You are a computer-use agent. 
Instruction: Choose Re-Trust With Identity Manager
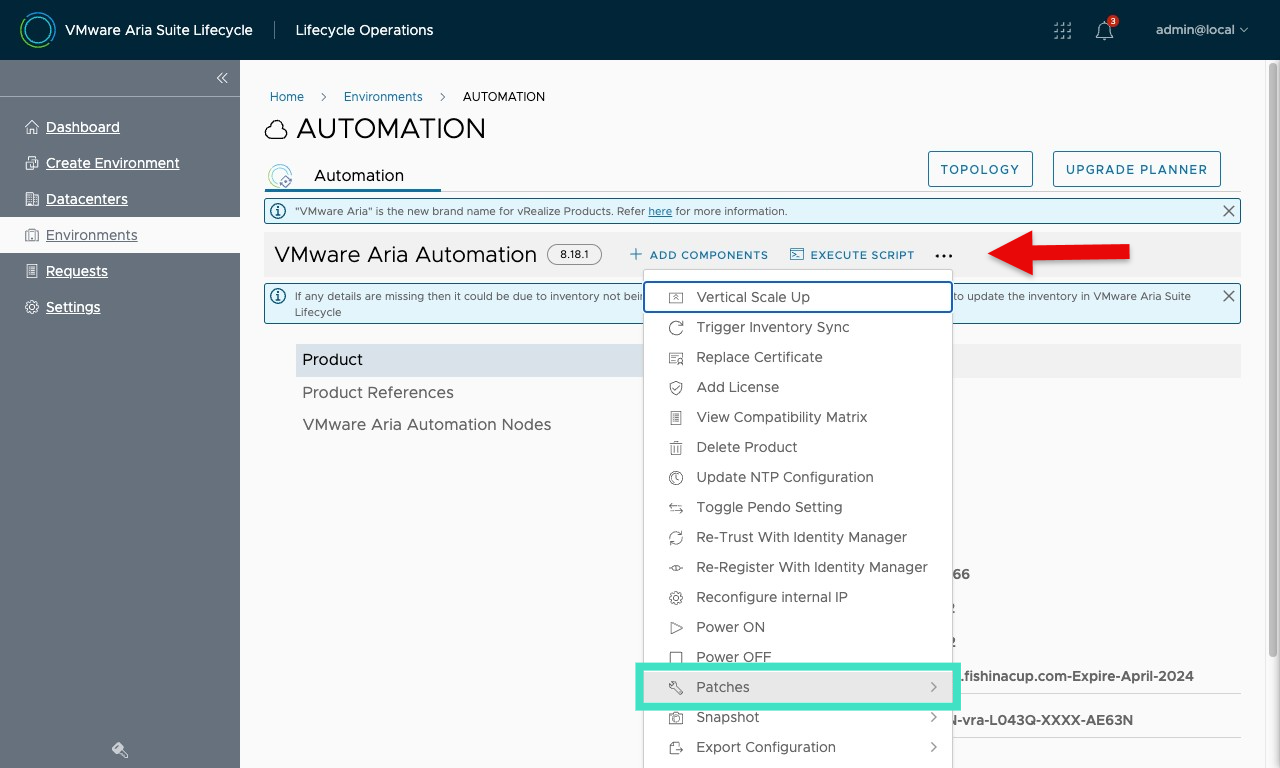798,537
